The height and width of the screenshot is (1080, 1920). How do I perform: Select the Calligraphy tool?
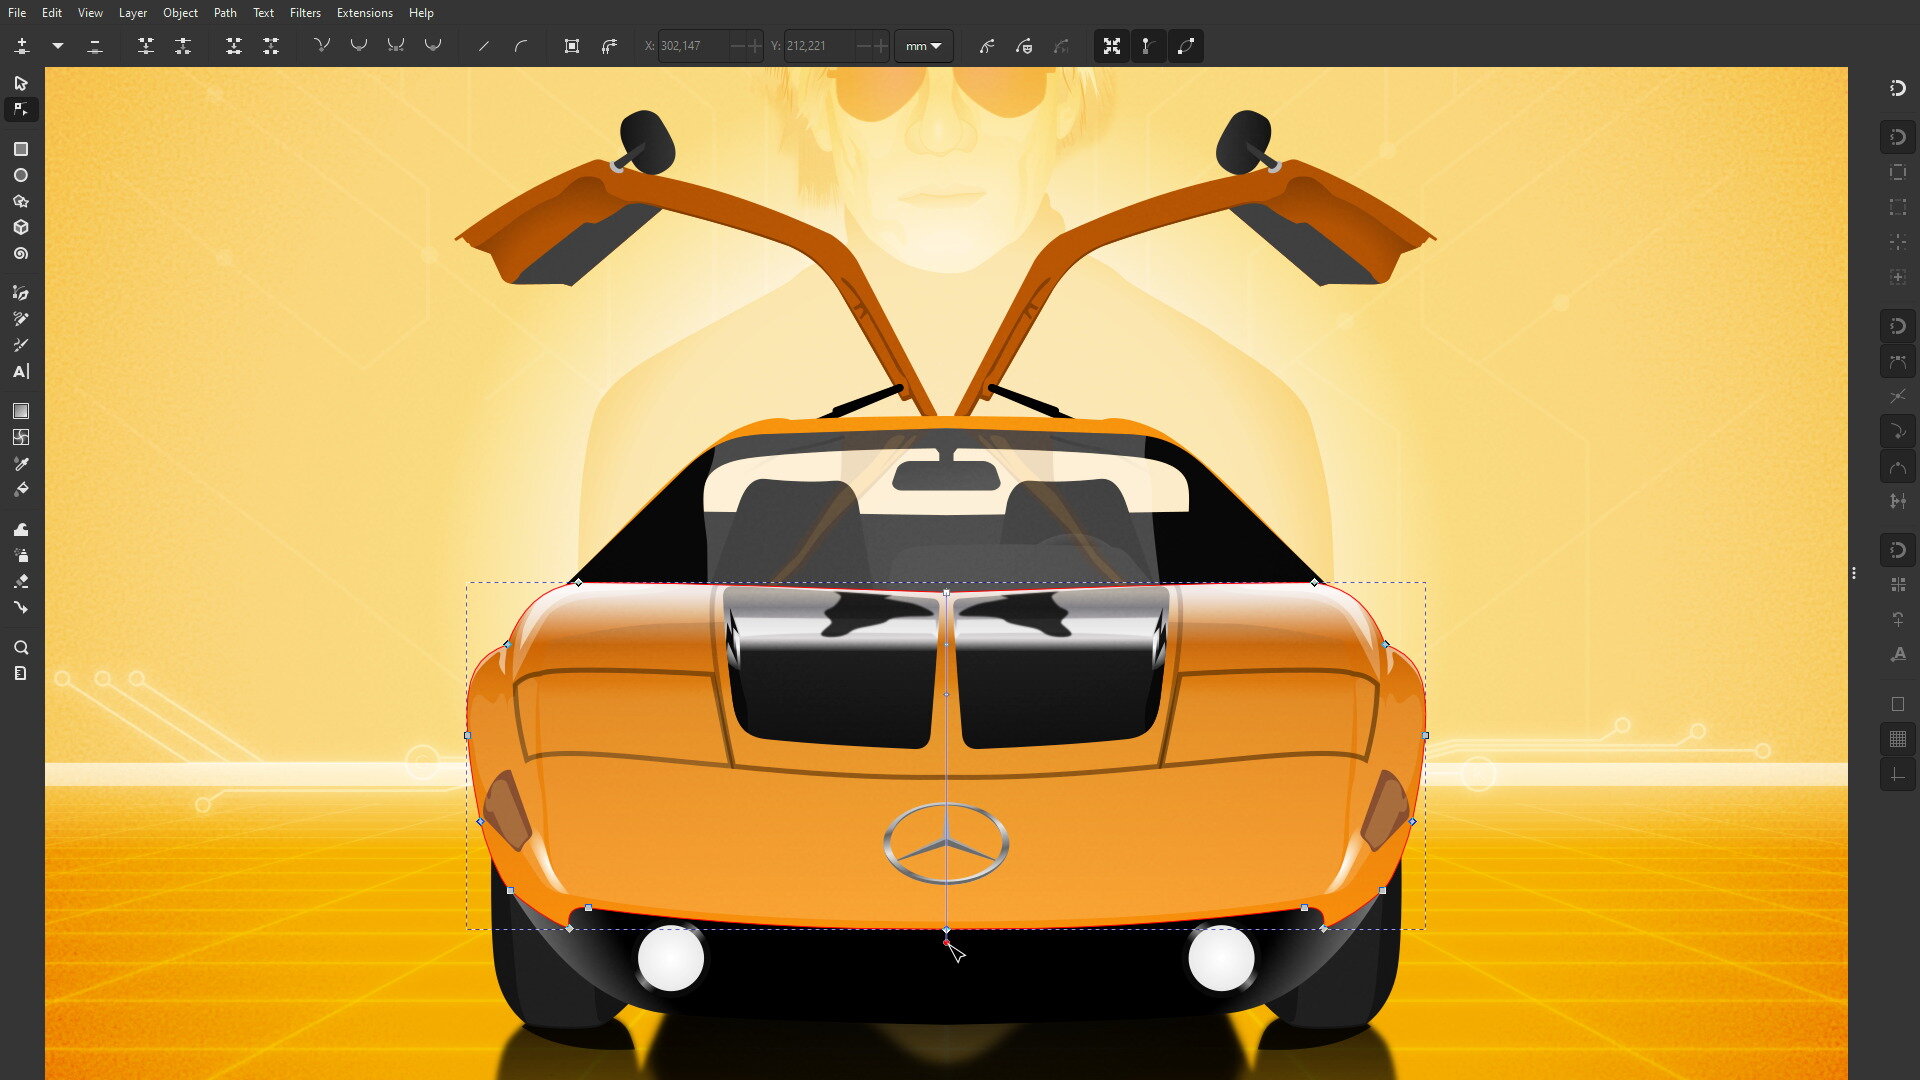click(21, 345)
